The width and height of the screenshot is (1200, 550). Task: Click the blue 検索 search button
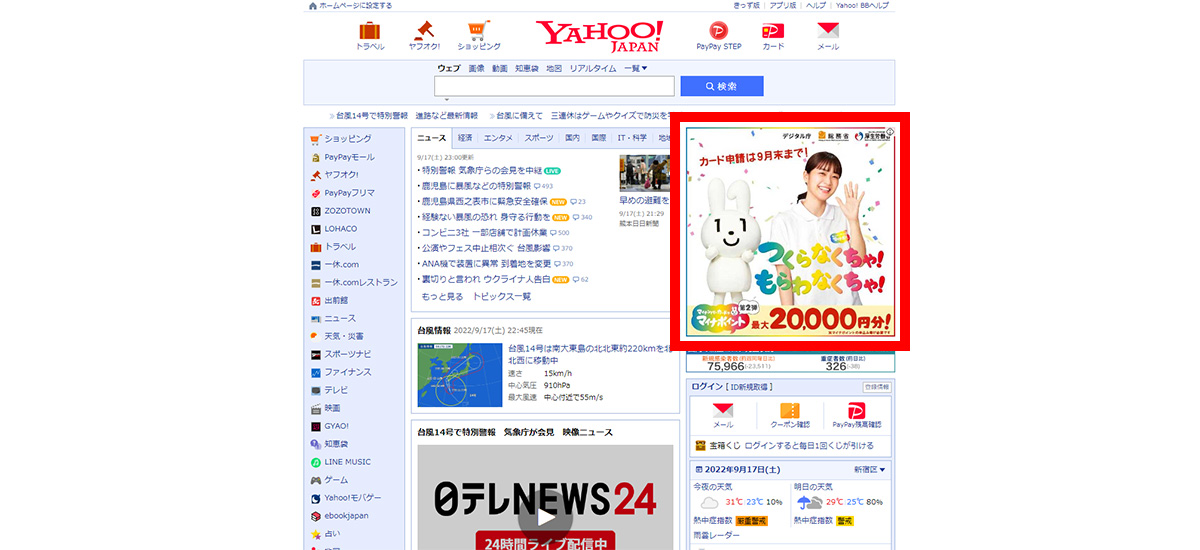[x=722, y=86]
